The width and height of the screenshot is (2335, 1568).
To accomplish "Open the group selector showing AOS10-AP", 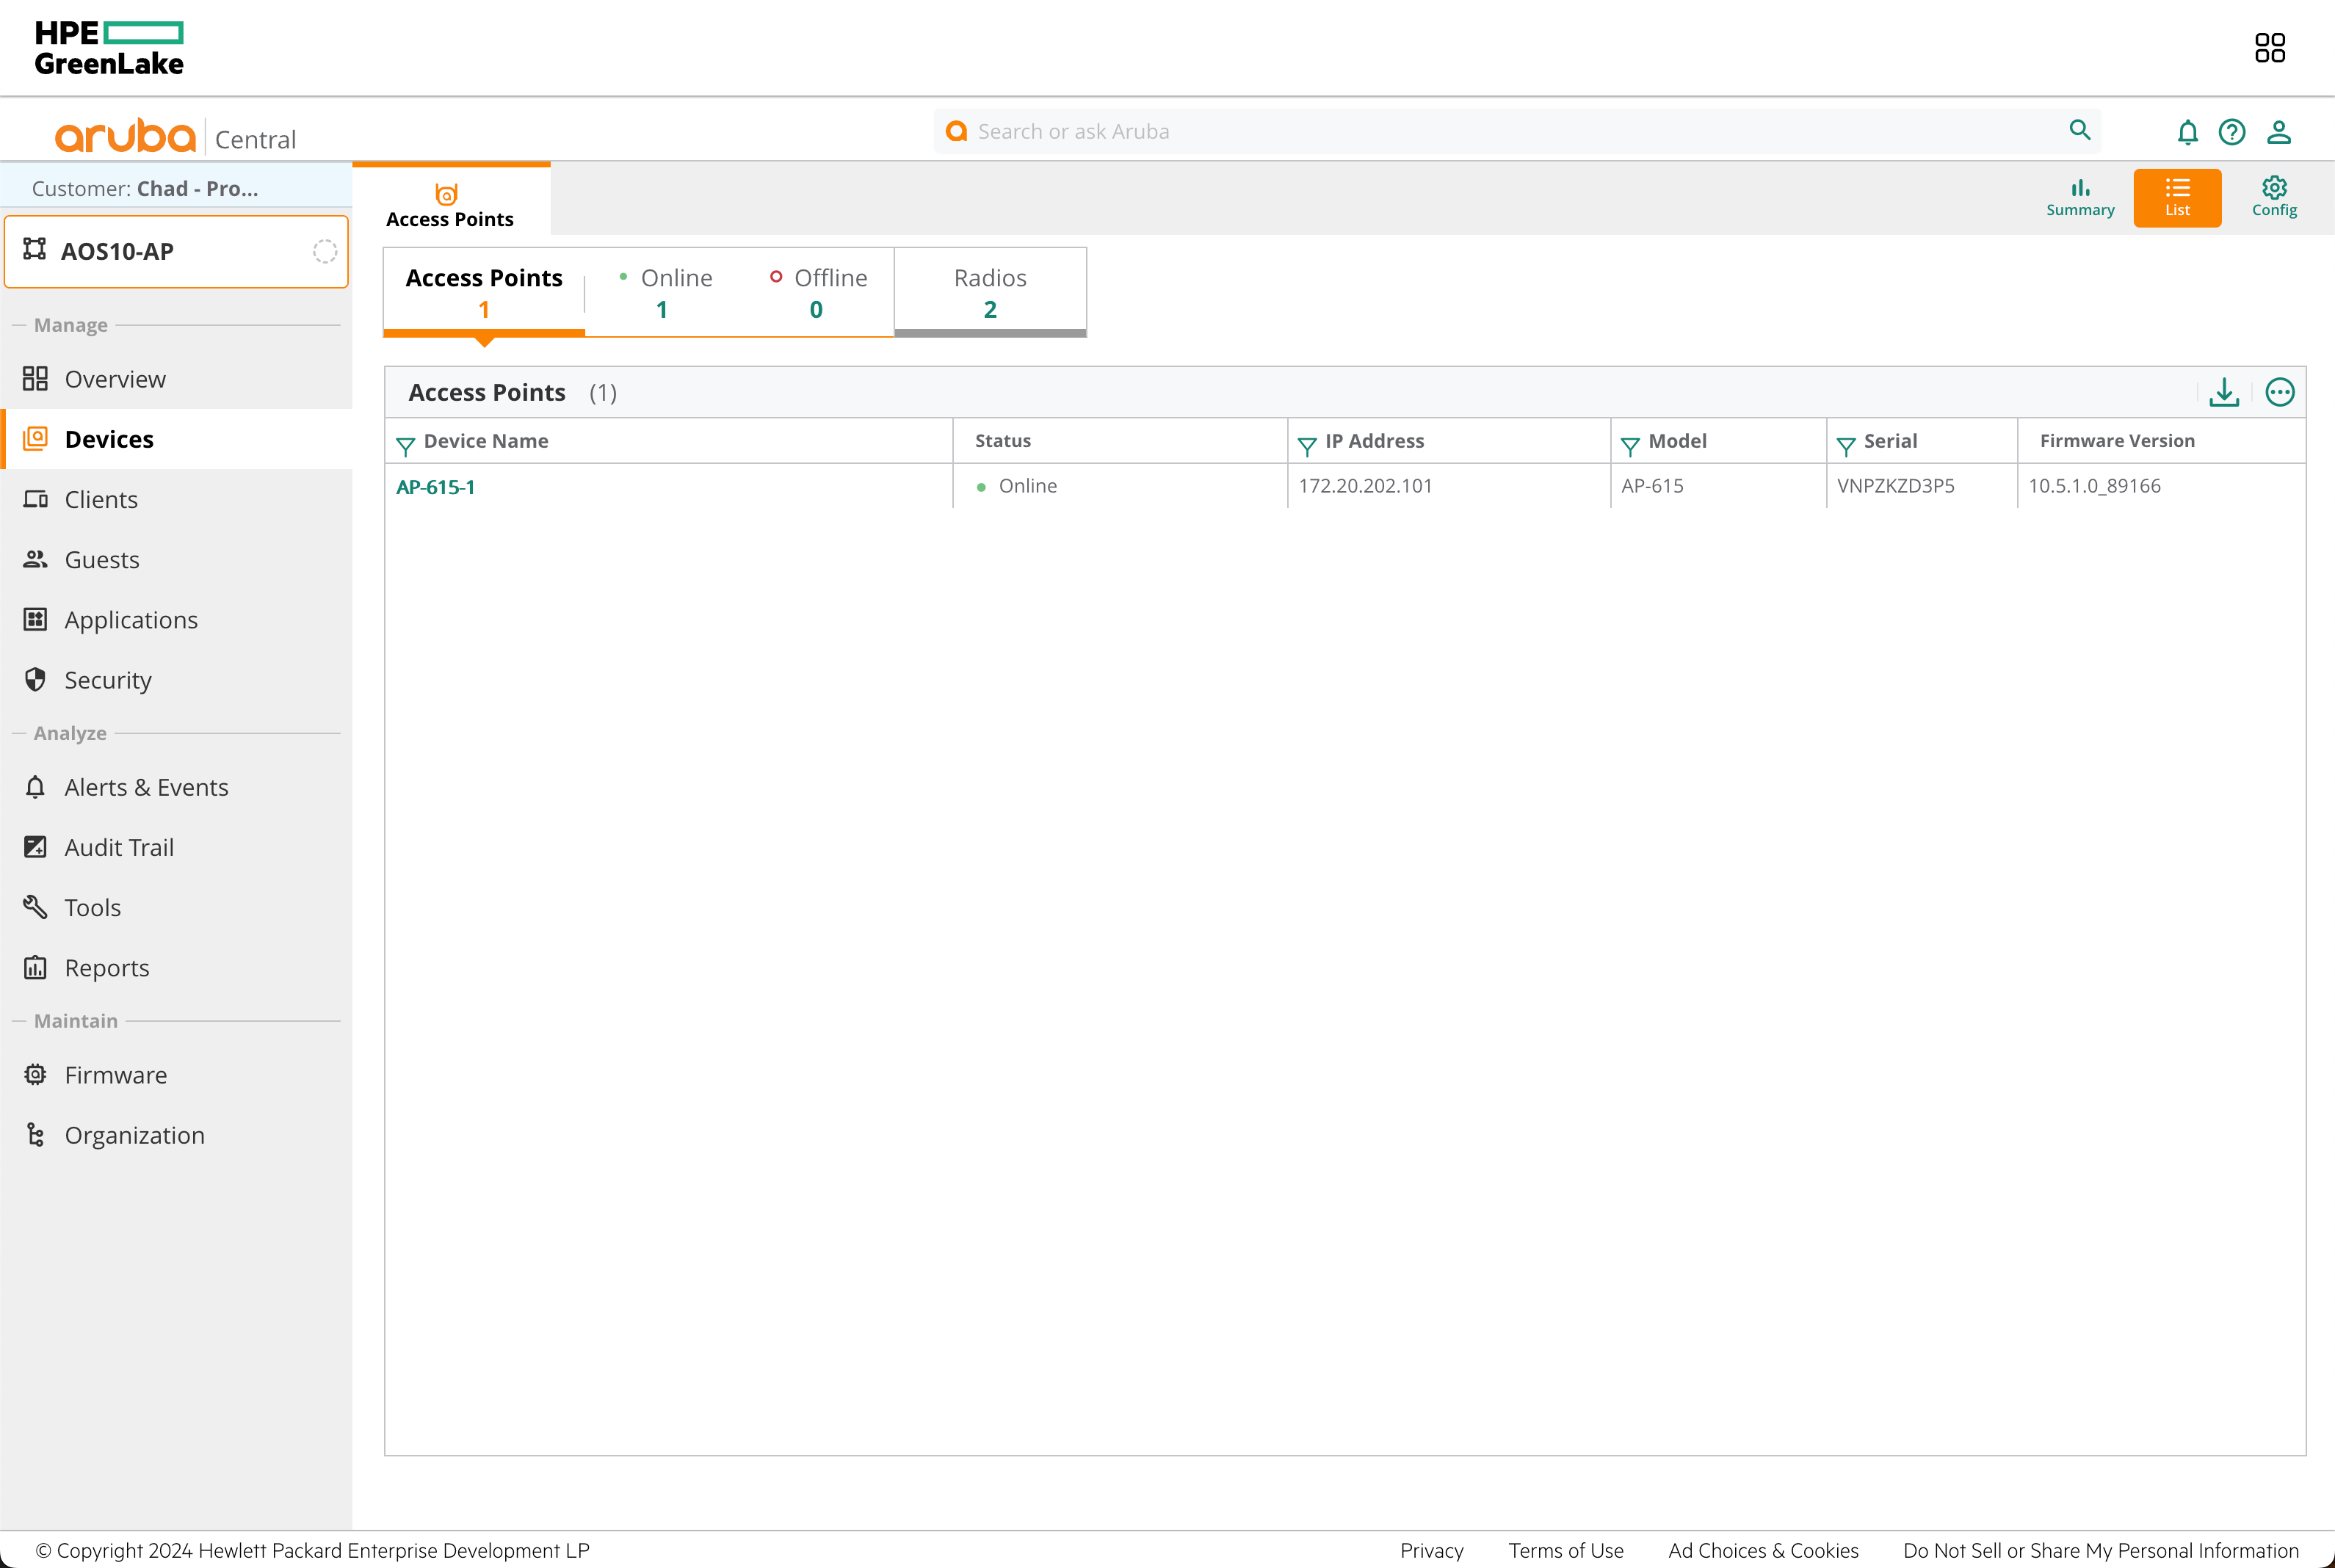I will coord(176,251).
